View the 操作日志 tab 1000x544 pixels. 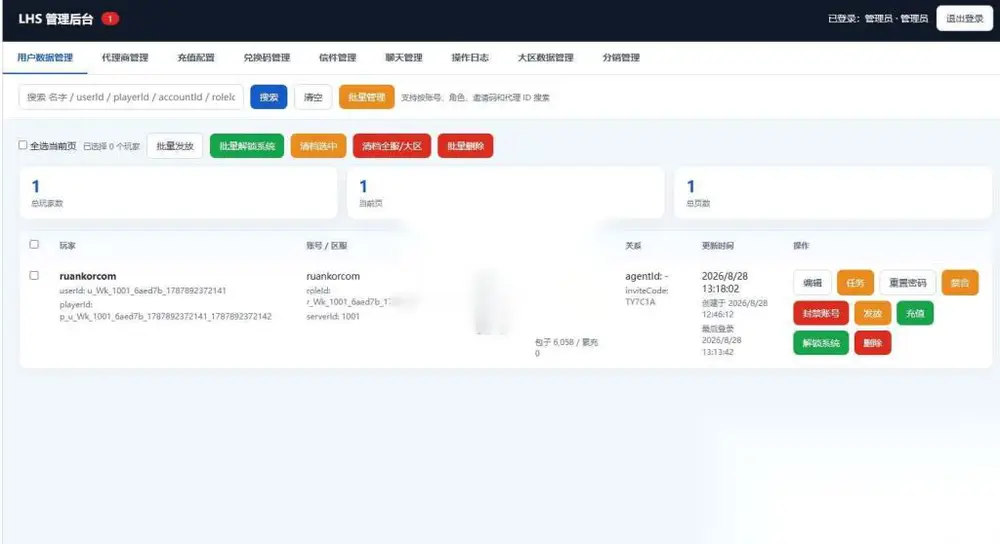[470, 57]
